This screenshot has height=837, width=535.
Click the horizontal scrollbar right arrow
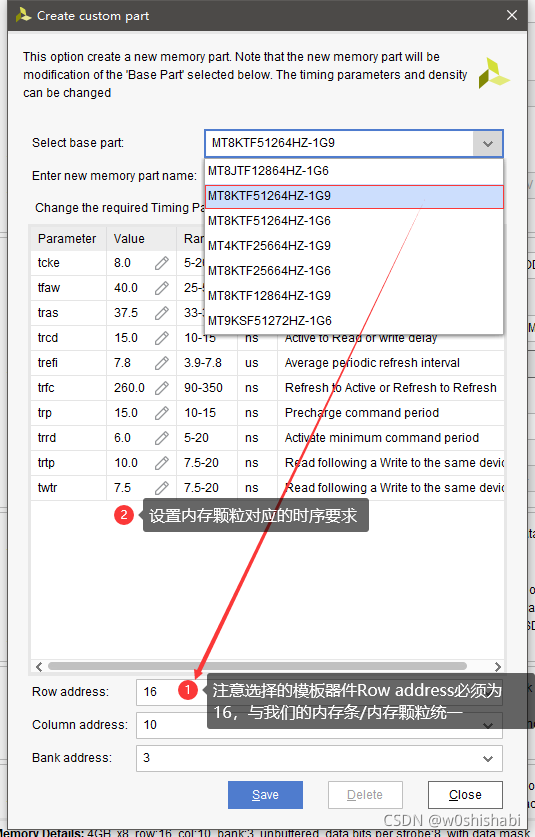point(498,666)
